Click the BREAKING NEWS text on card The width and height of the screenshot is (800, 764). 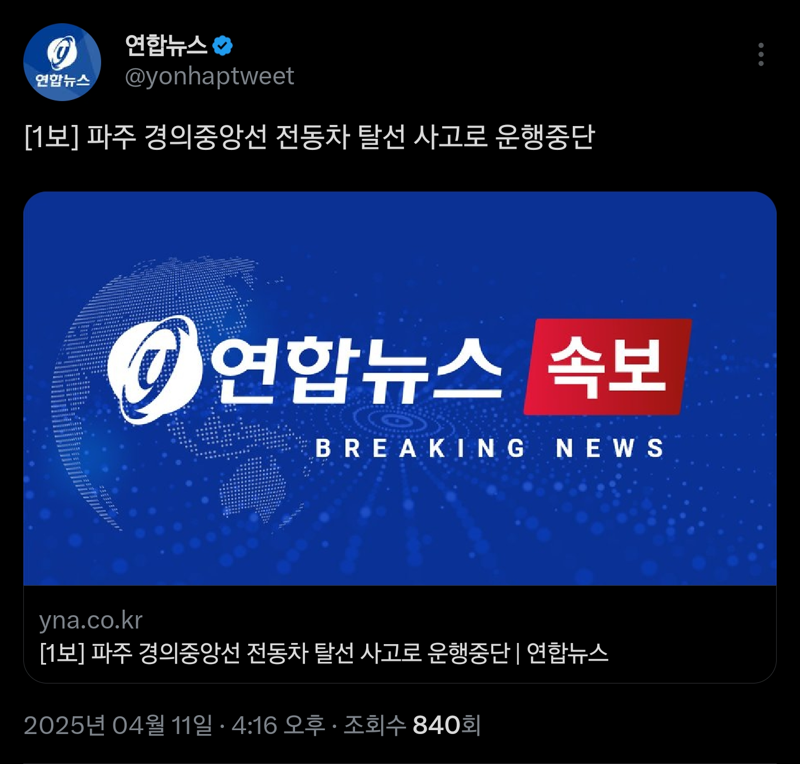(490, 449)
